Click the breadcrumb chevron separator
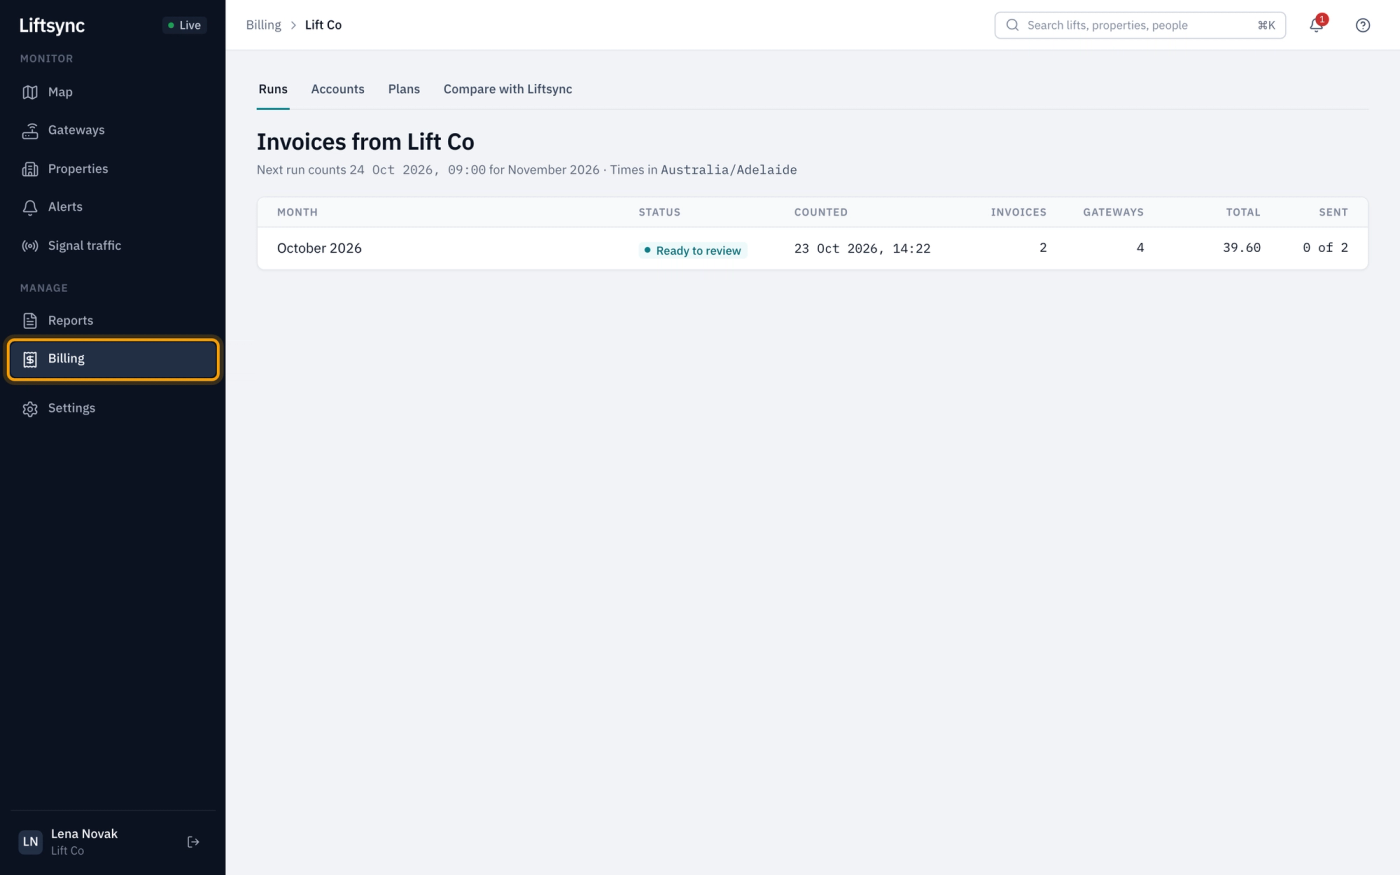 pos(293,25)
